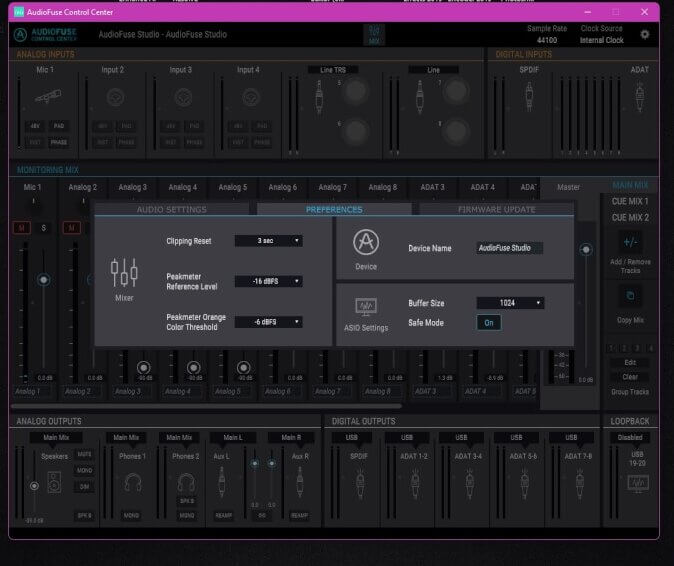Open the SPDIF output USB source dropdown
Viewport: 674px width, 566px height.
[352, 438]
